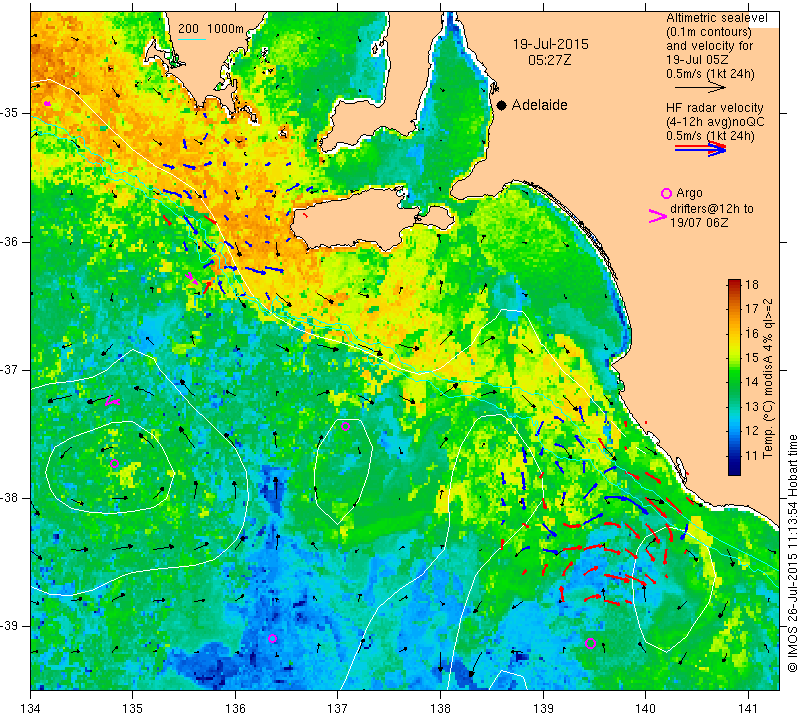Click the black altimetric velocity legend arrow

coord(700,88)
